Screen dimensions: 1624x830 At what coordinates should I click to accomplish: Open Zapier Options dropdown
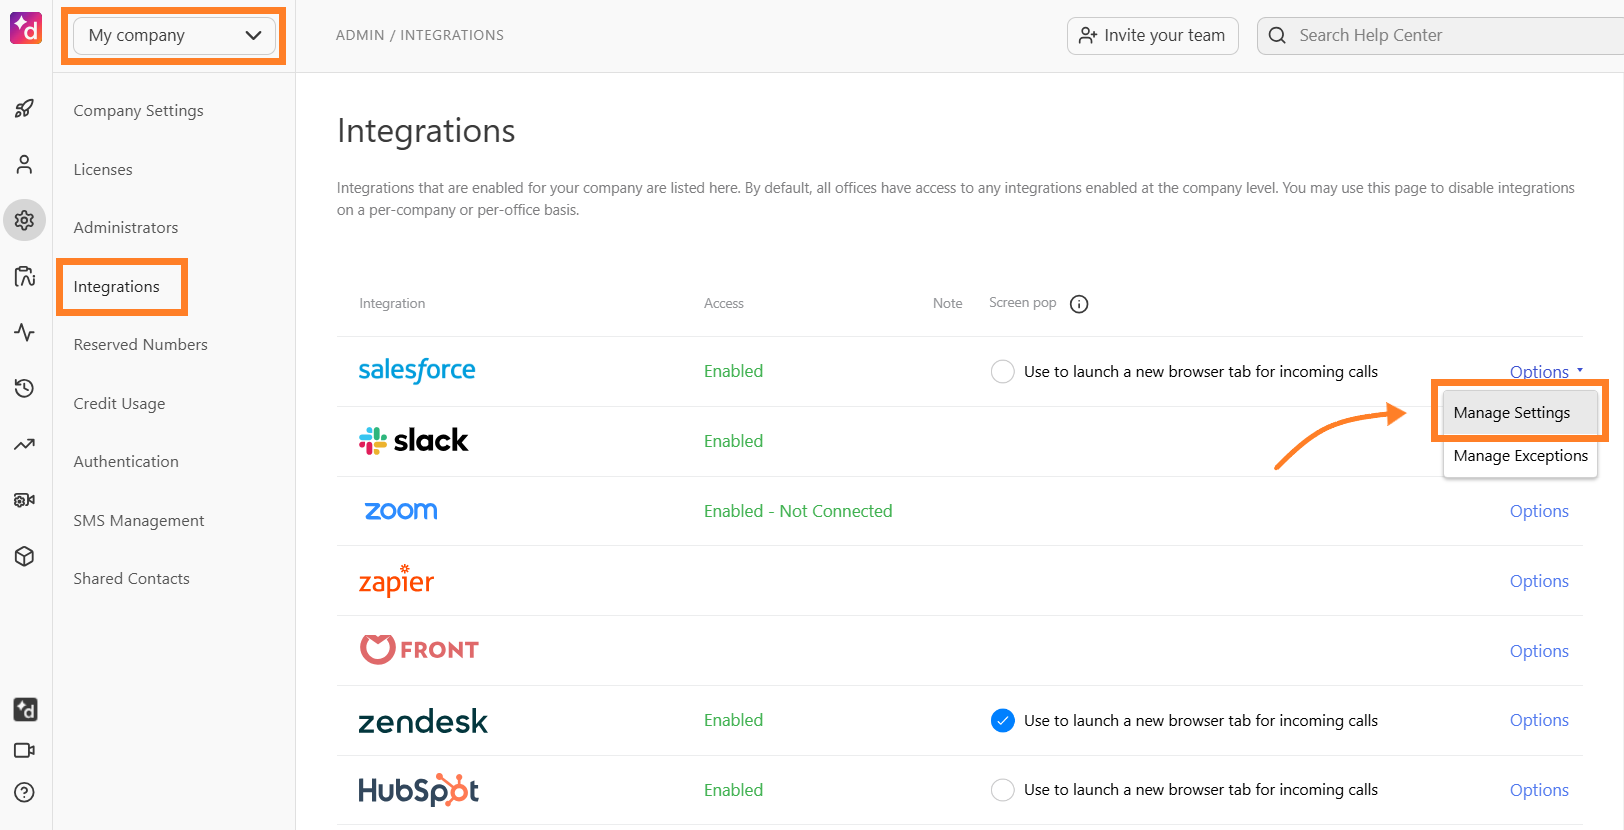1539,581
